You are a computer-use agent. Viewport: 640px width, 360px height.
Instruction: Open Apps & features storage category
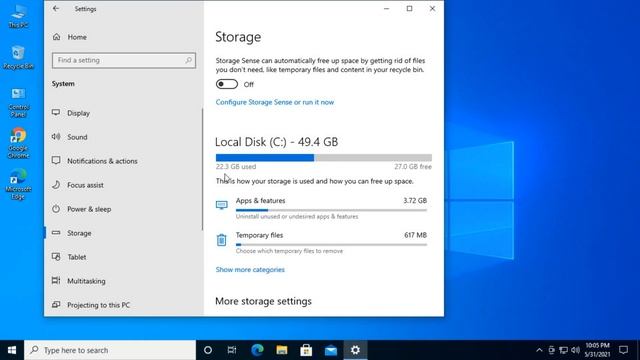[x=321, y=208]
